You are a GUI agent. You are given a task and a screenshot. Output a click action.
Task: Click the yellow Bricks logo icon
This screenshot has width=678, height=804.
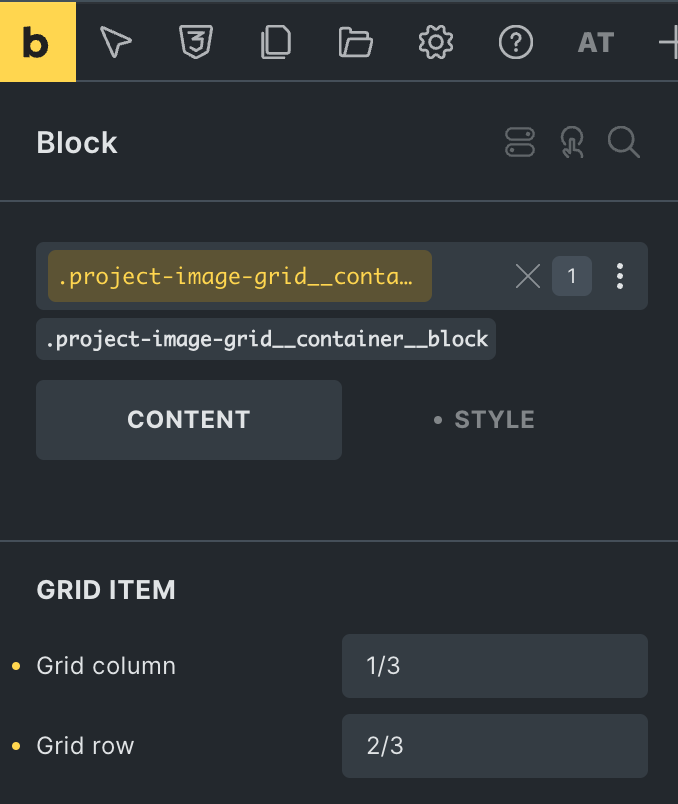click(37, 42)
